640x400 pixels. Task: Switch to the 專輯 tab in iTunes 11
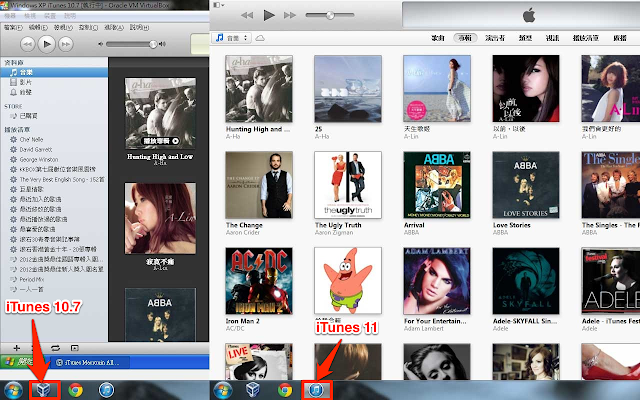click(x=465, y=38)
